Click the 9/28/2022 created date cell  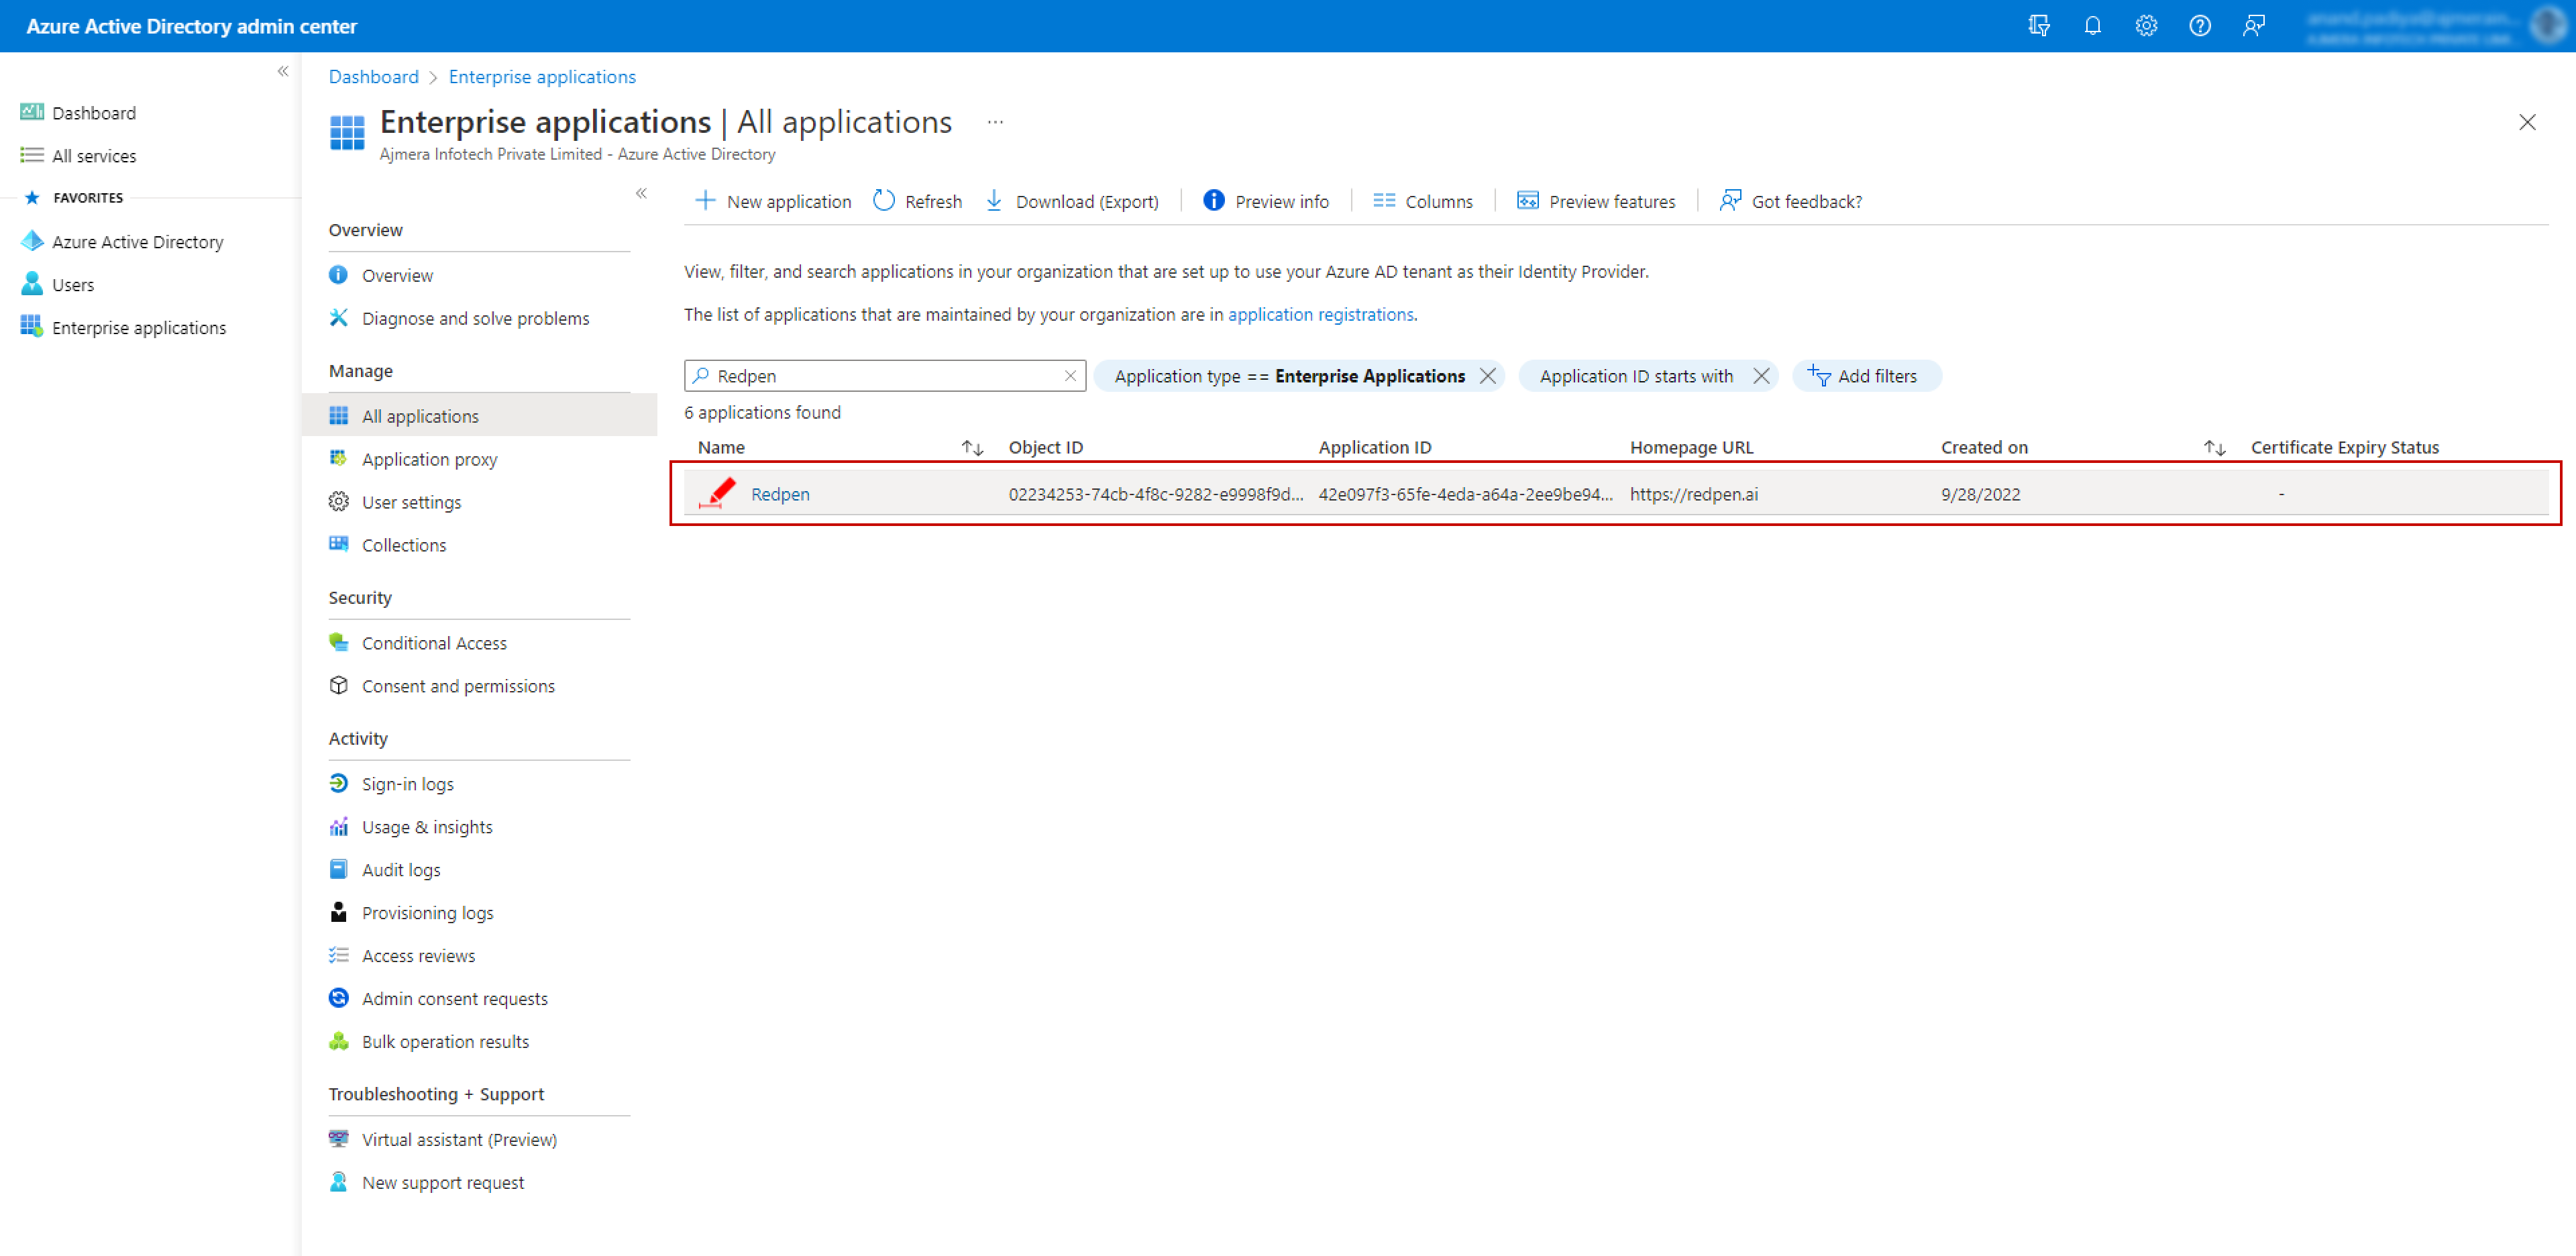(x=1980, y=494)
